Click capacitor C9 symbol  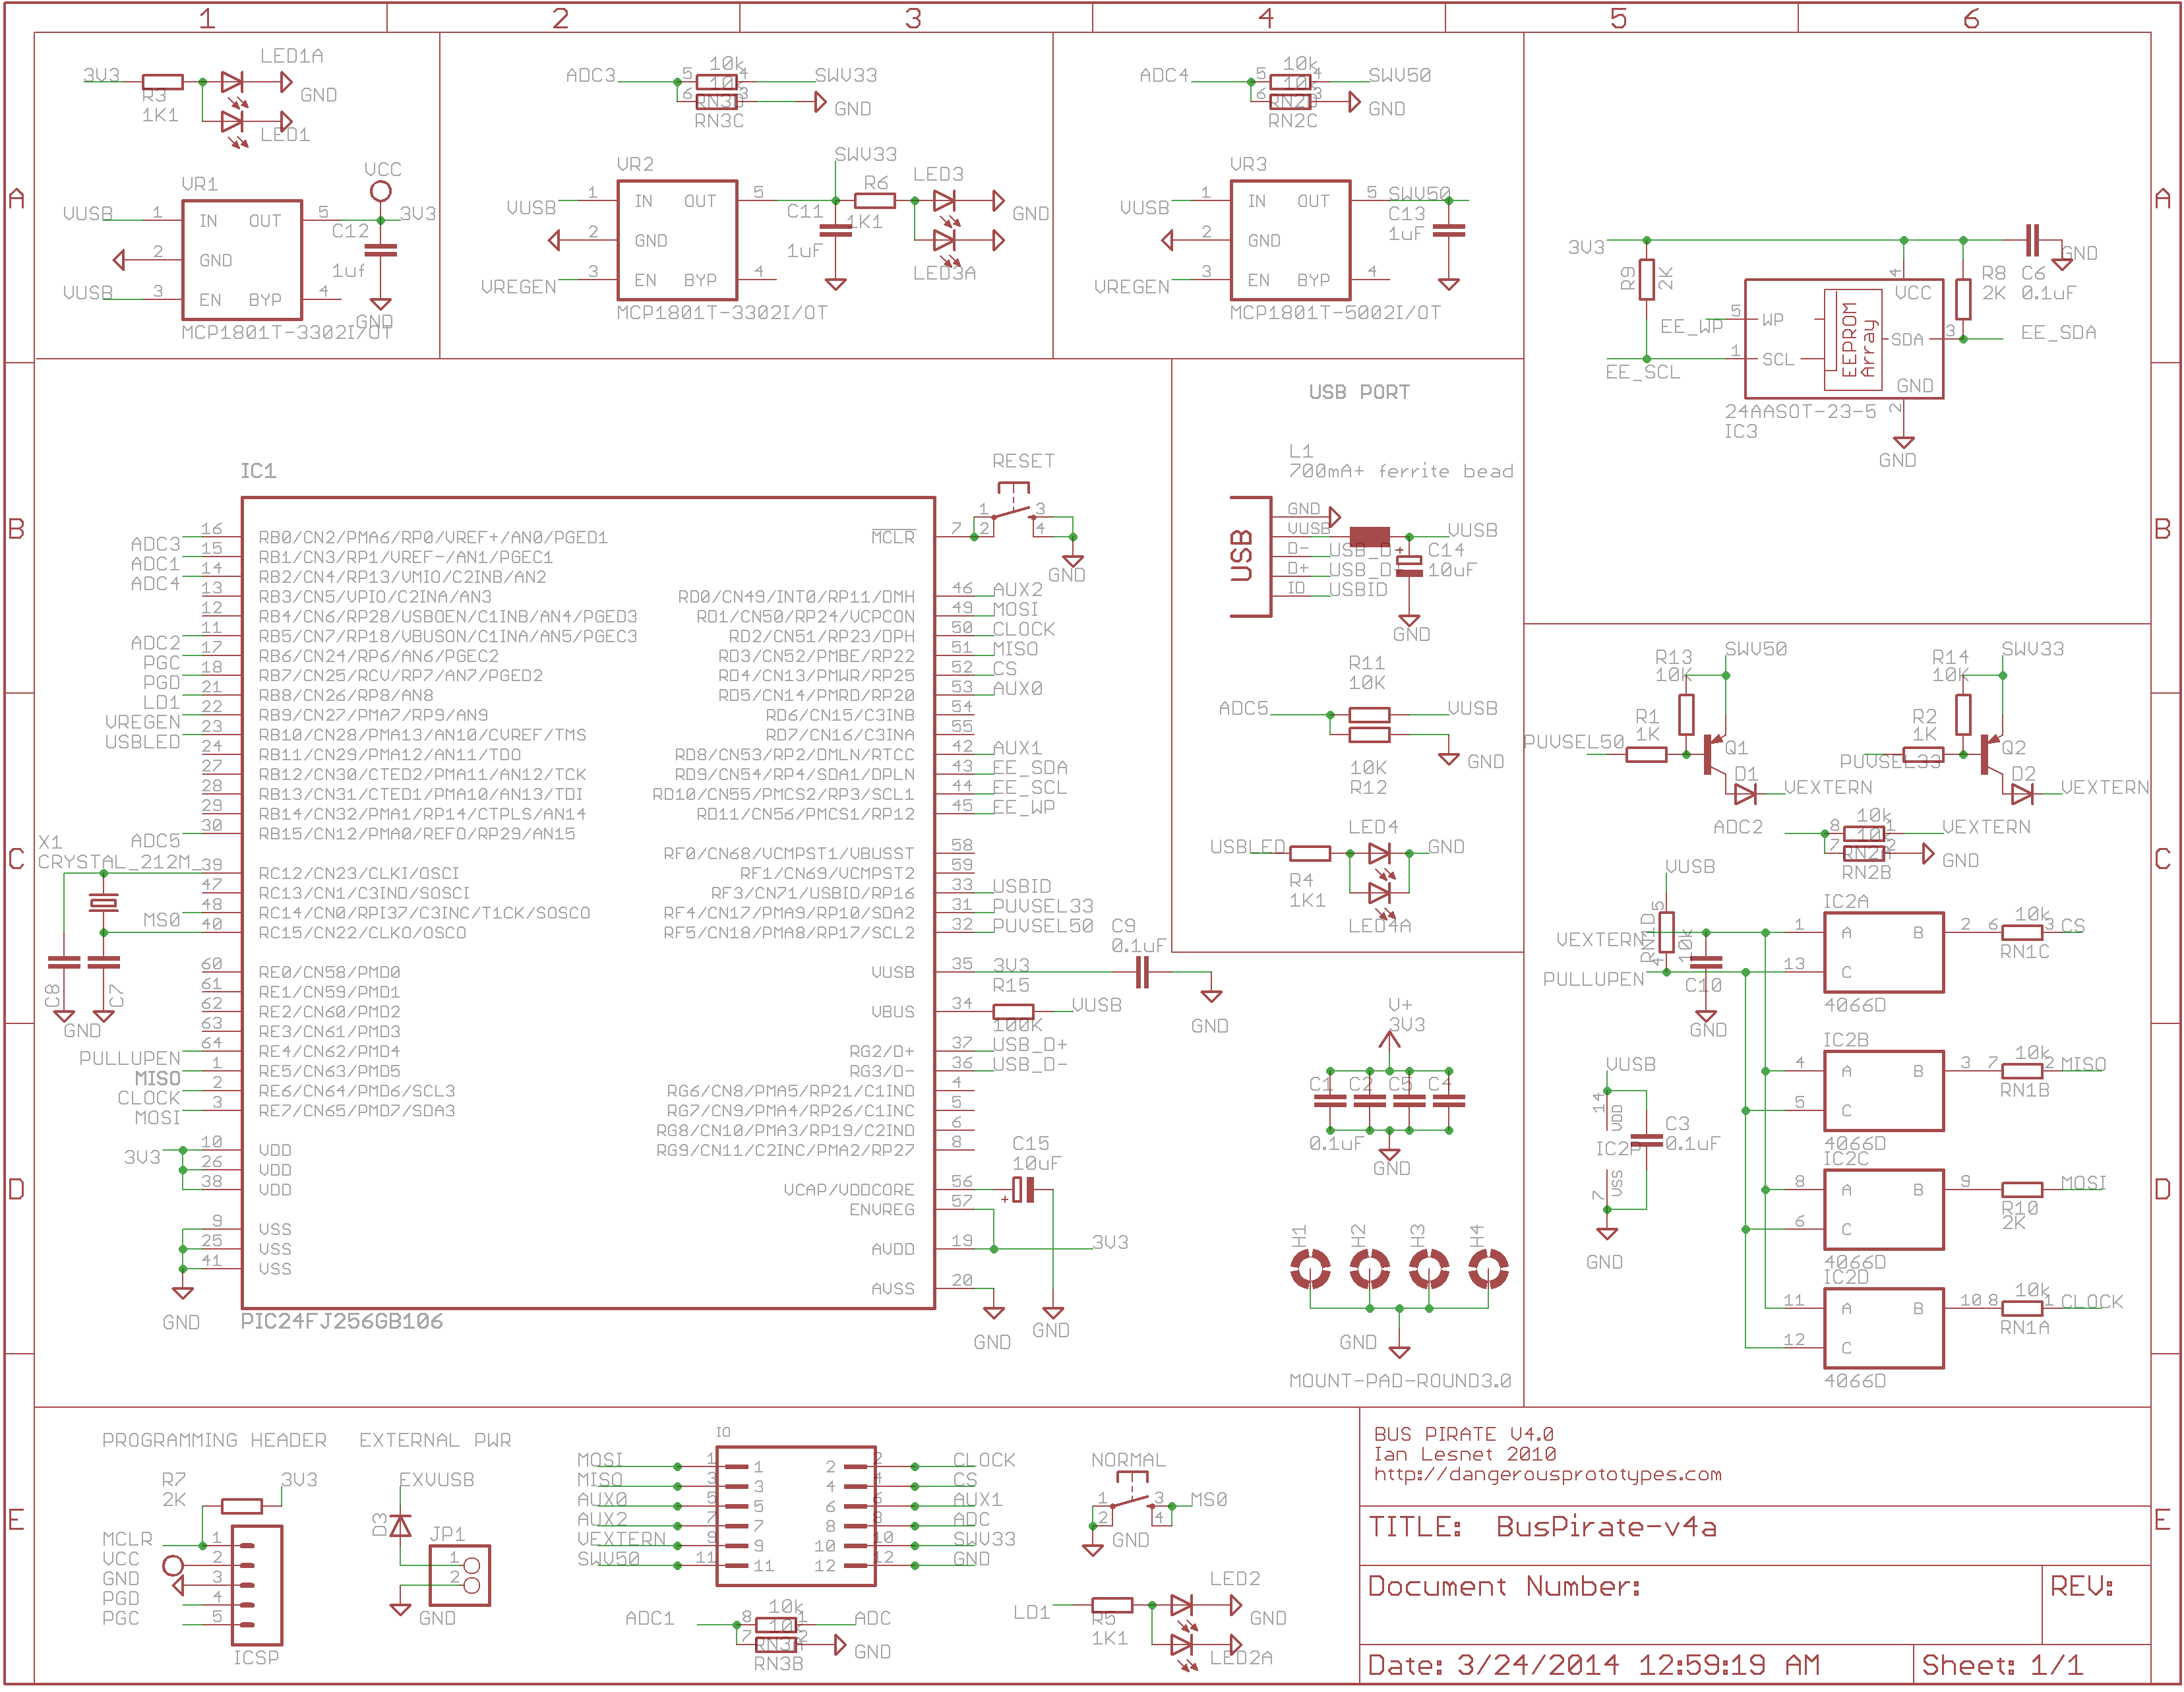pyautogui.click(x=1142, y=972)
